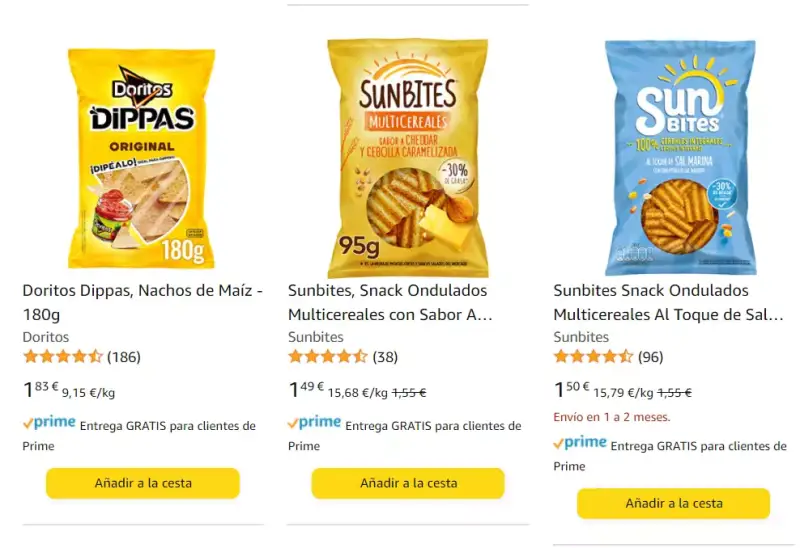This screenshot has height=548, width=800.
Task: Add Doritos Dippas to the basket
Action: pyautogui.click(x=143, y=483)
